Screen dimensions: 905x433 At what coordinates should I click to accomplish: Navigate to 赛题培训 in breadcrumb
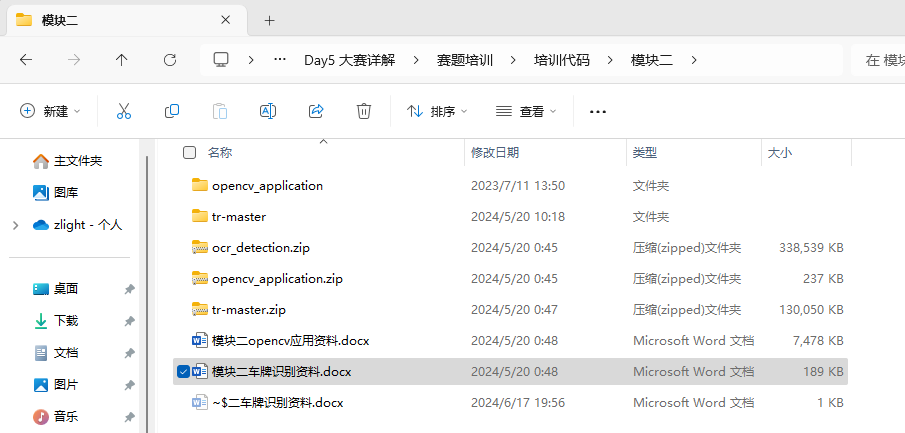click(464, 60)
